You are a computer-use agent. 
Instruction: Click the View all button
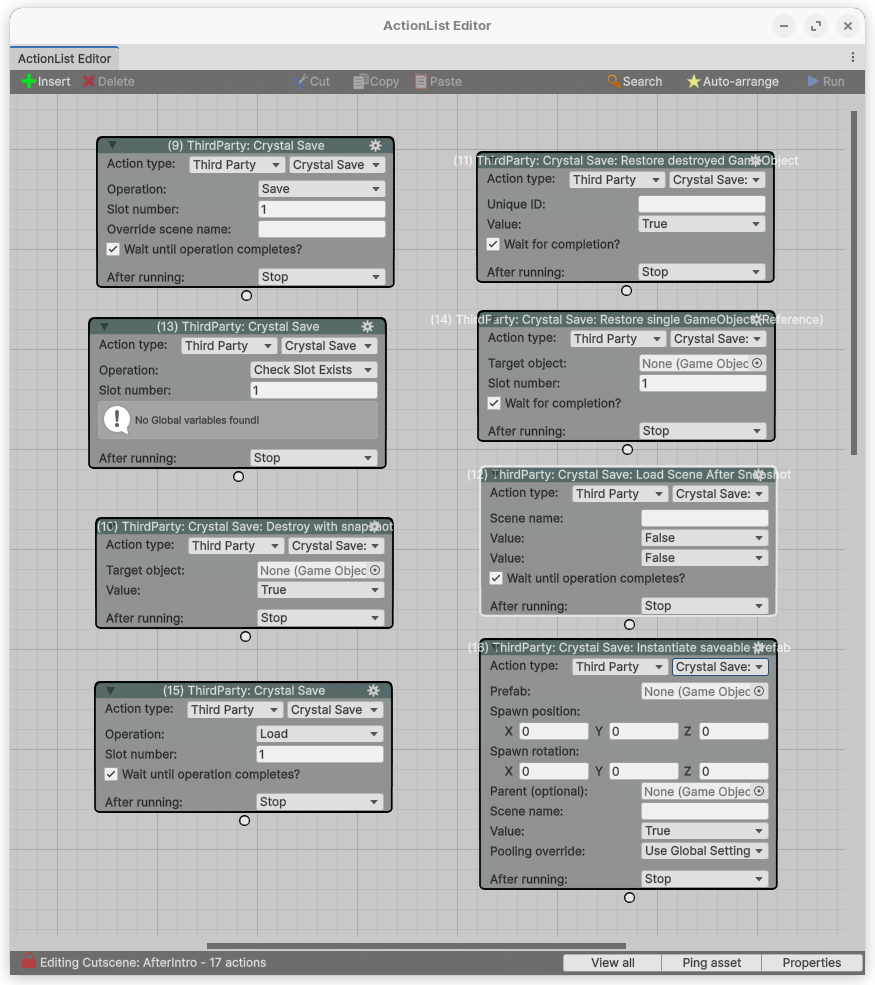(x=612, y=963)
